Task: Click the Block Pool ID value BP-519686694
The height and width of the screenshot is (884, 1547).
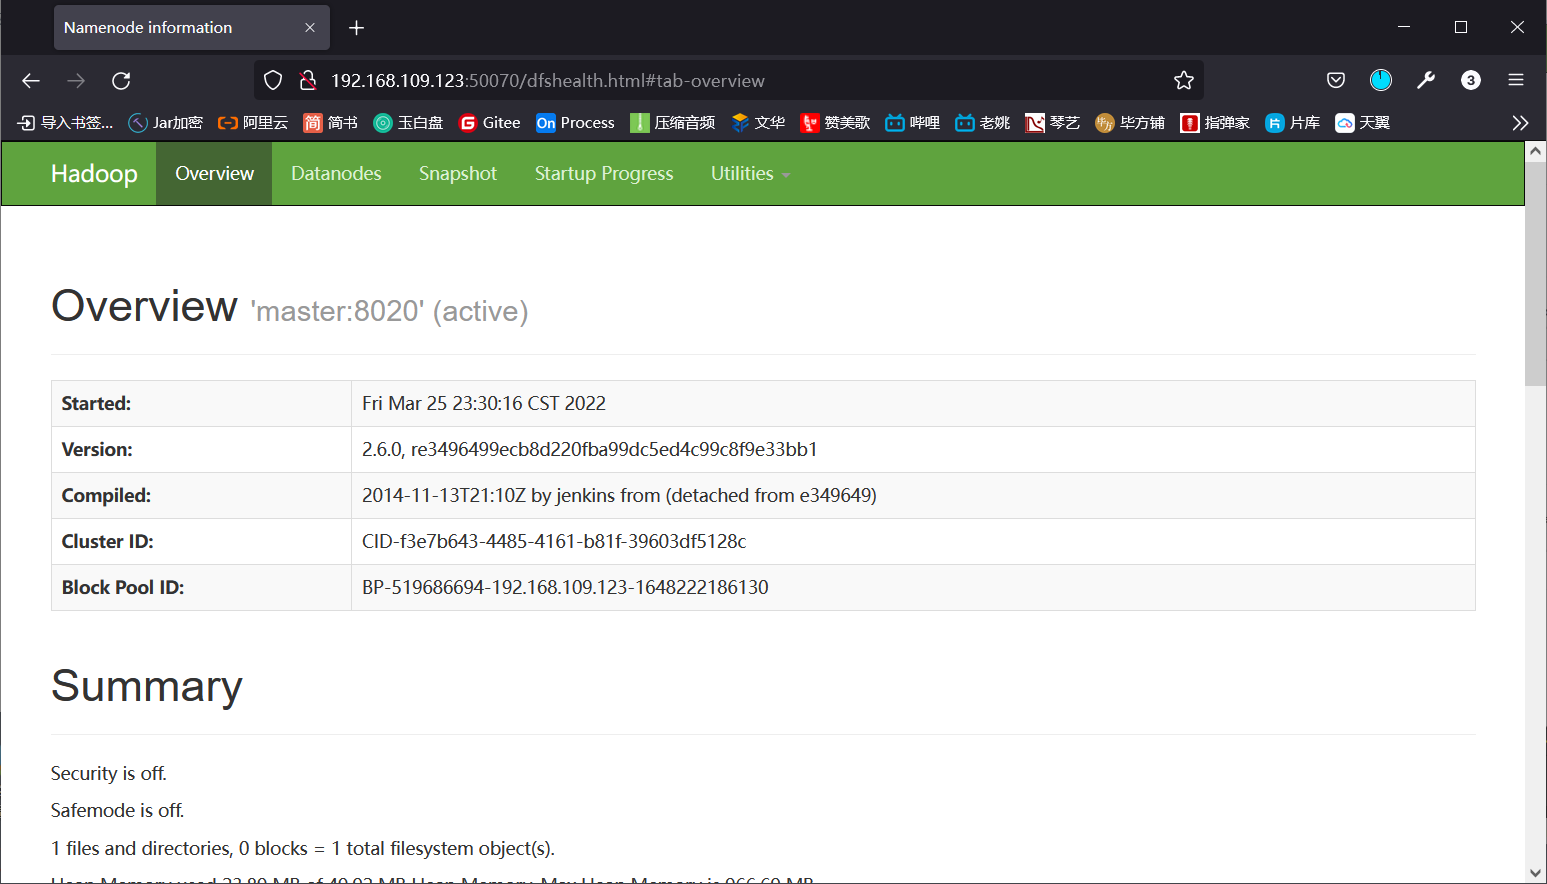Action: pos(565,588)
